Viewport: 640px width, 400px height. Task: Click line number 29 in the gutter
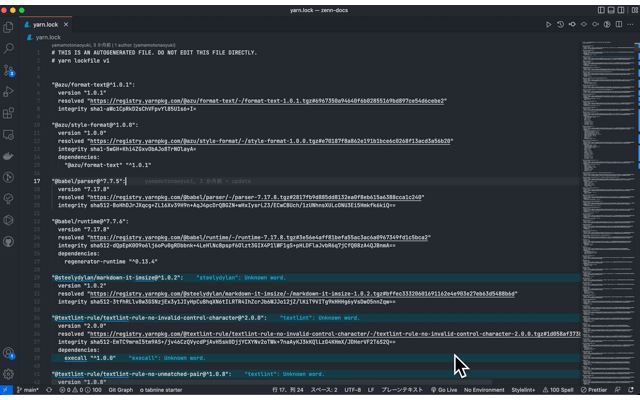click(37, 278)
